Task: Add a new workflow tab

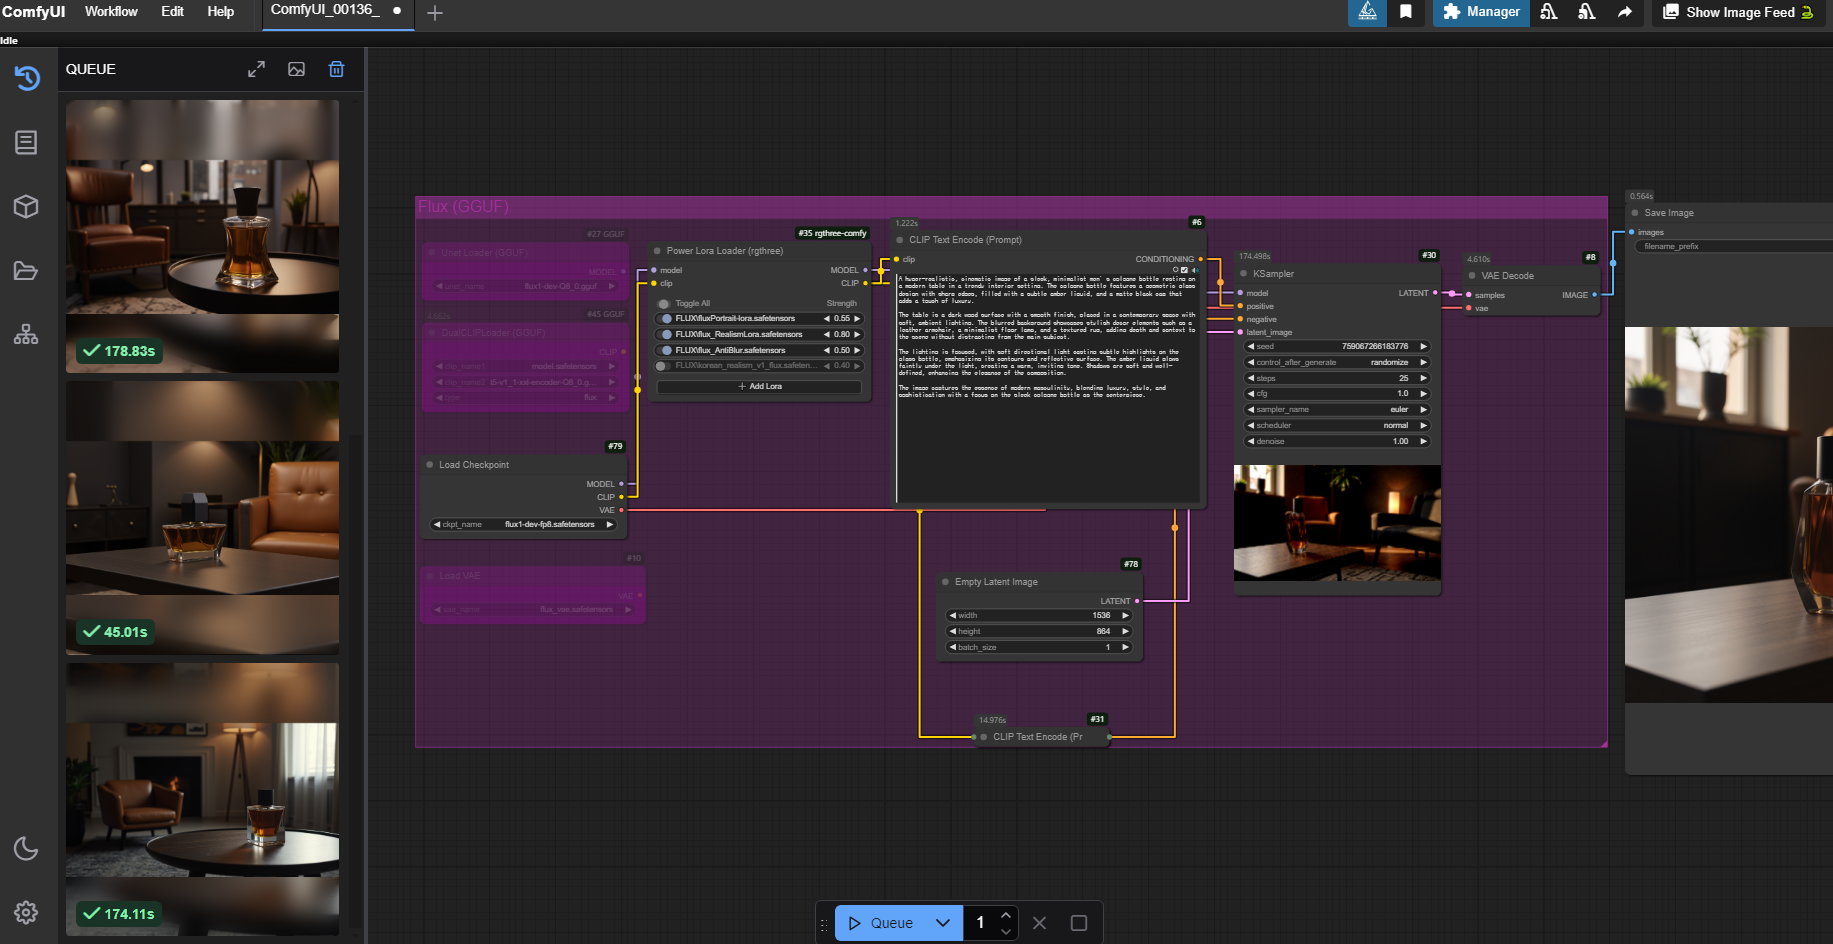Action: coord(435,13)
